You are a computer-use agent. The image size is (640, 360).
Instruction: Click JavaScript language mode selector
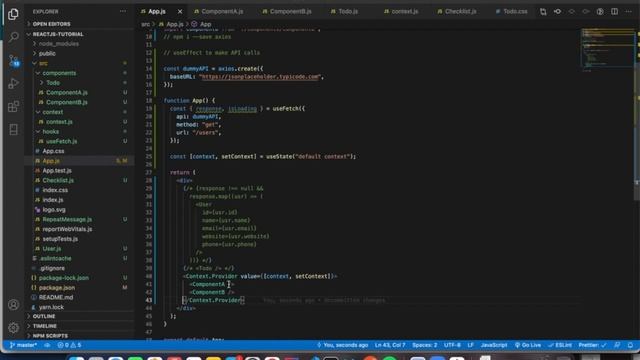point(493,345)
